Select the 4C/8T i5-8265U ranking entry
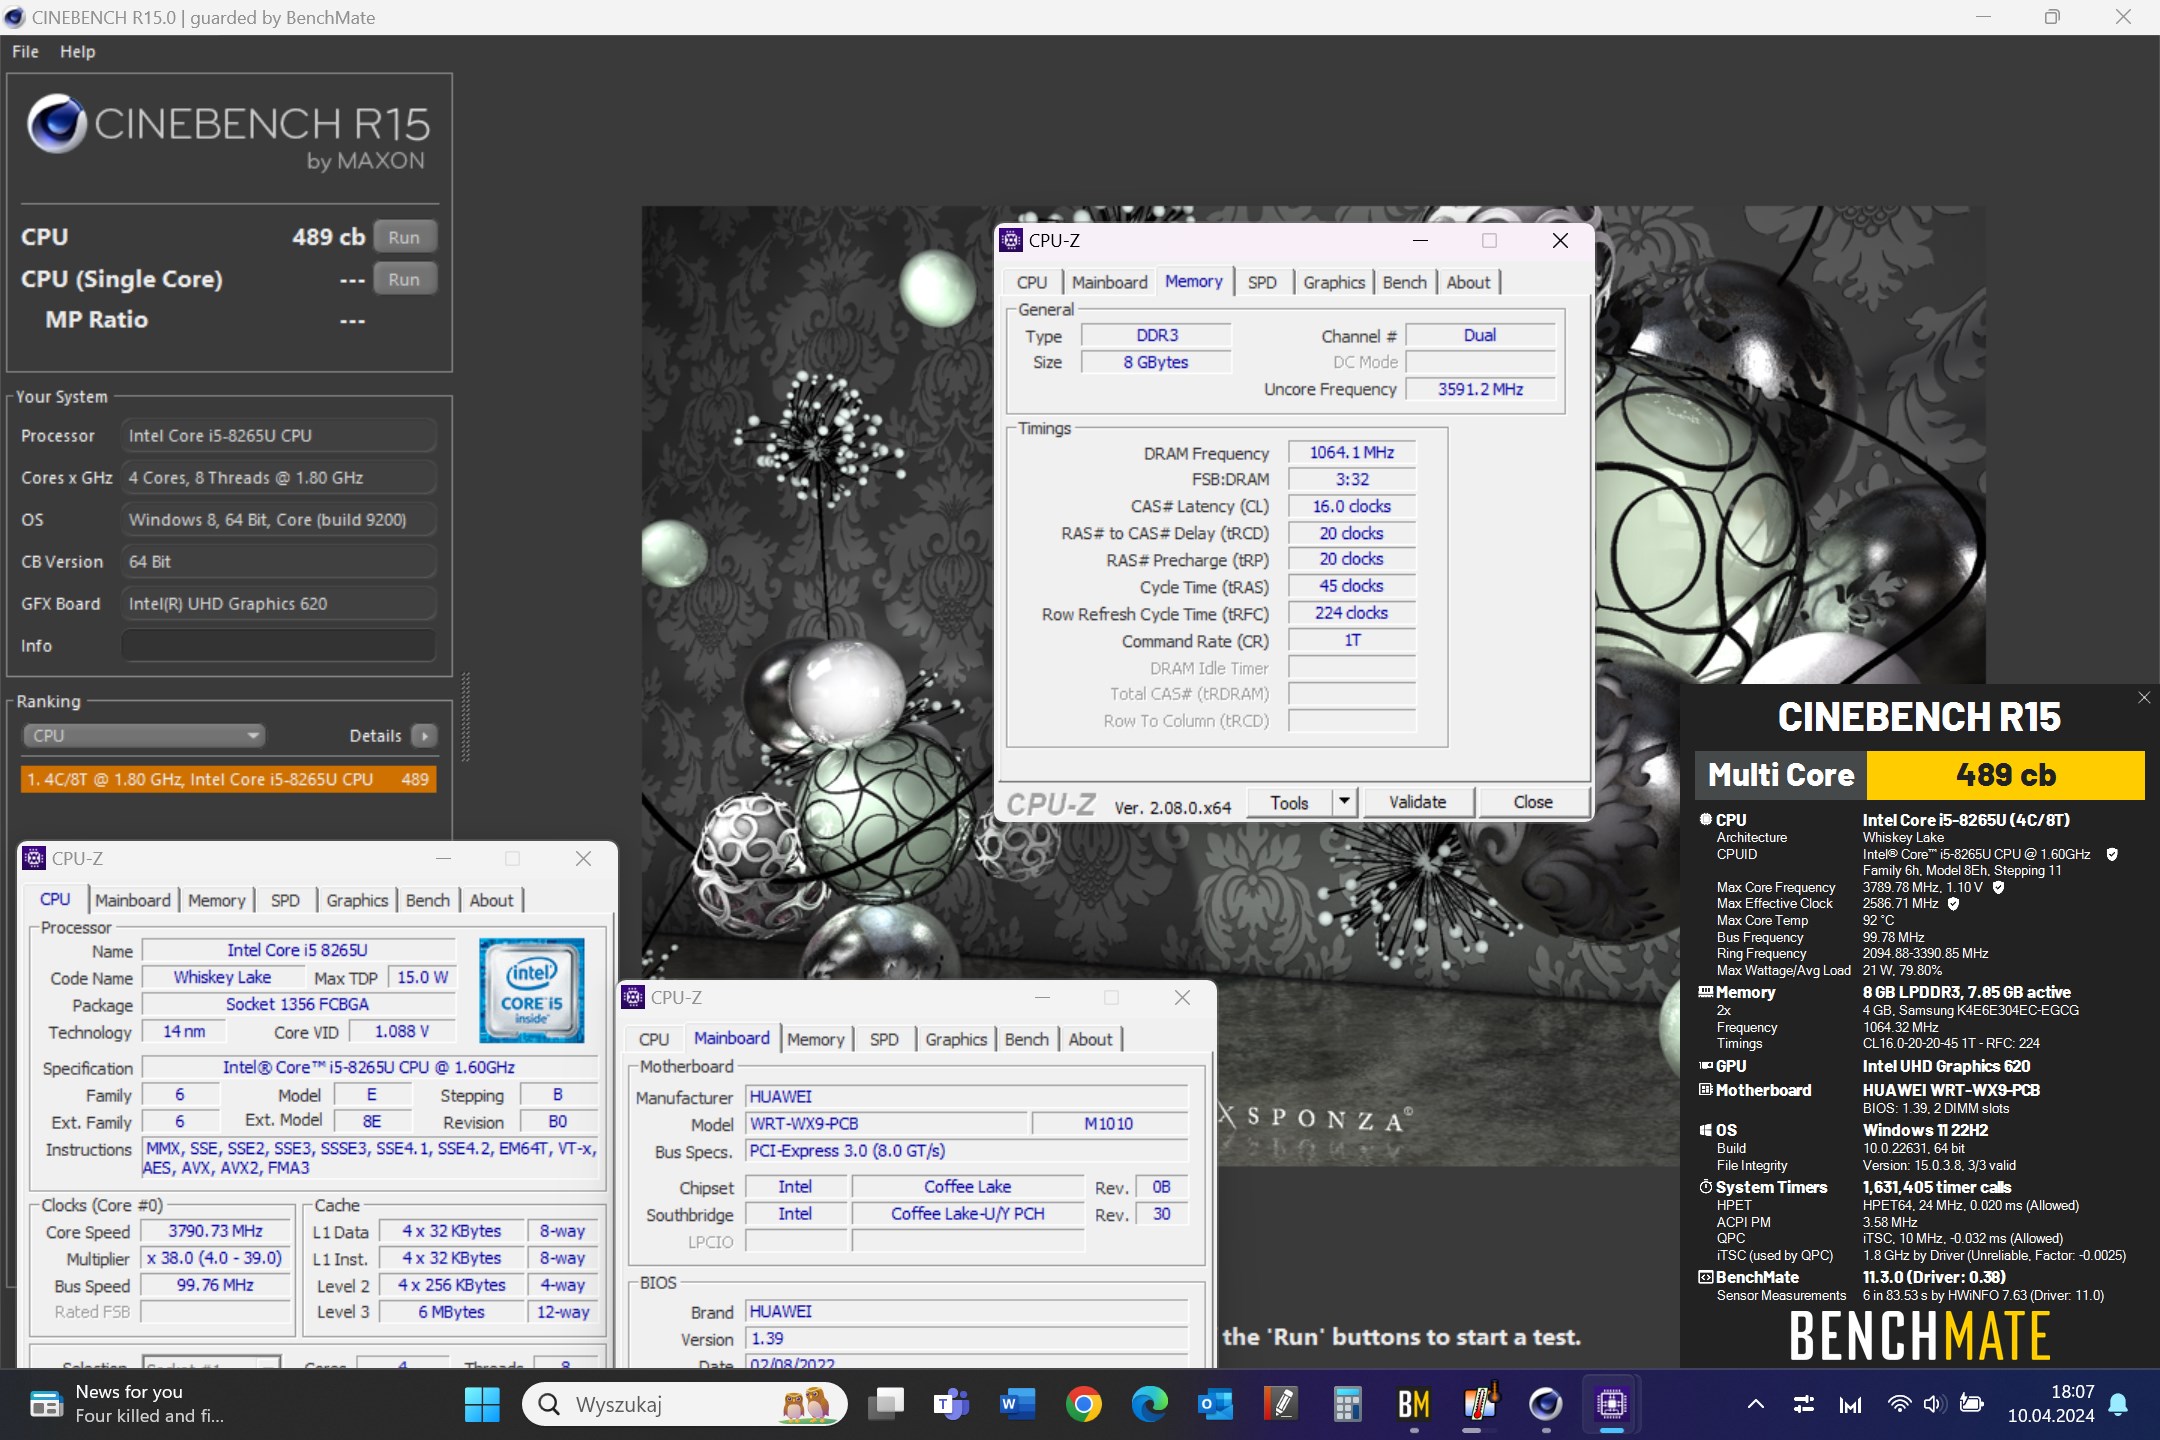This screenshot has height=1440, width=2160. pos(228,779)
